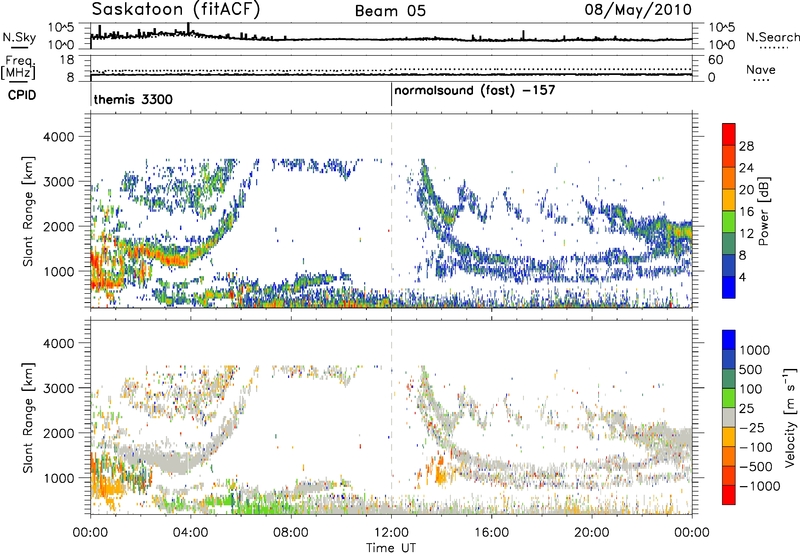
Task: Click the 'Saskatoon (fitACF)' title text
Action: (x=176, y=10)
